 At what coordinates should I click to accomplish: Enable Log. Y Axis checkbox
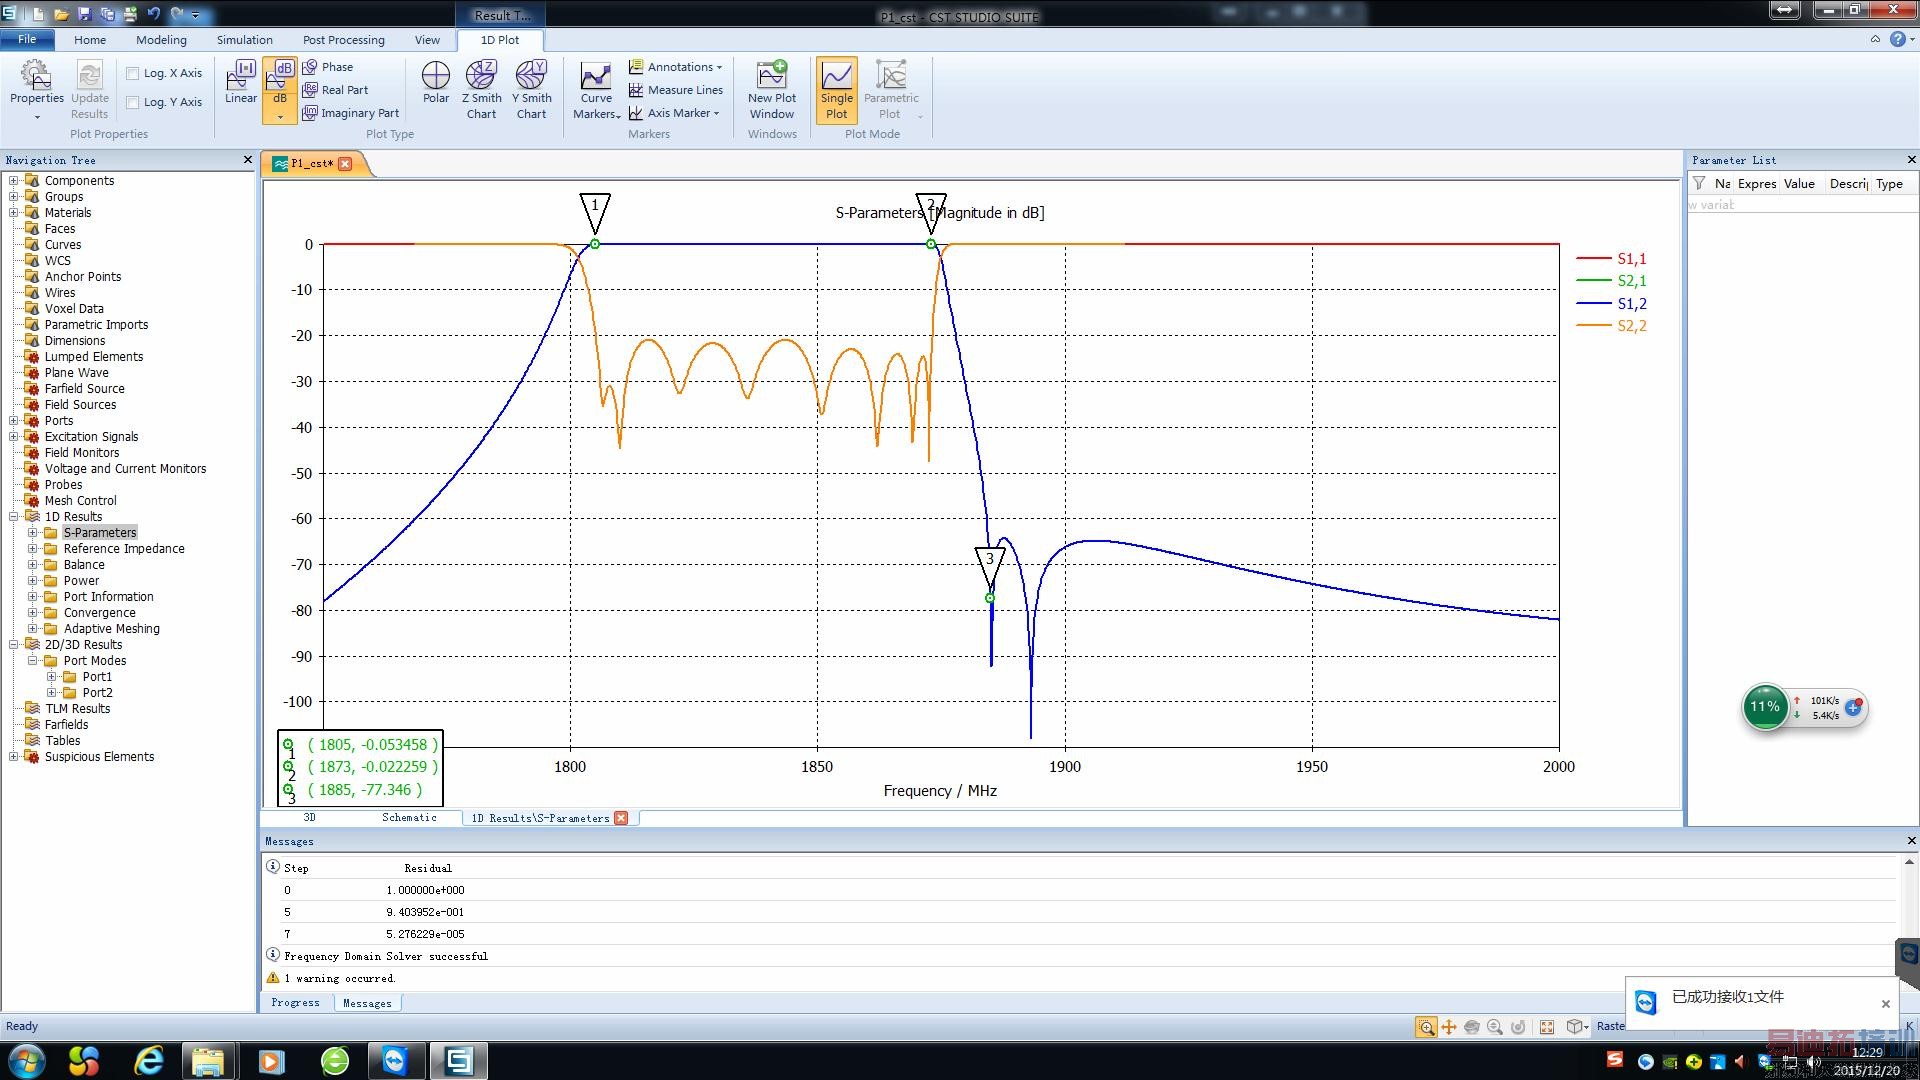(133, 102)
